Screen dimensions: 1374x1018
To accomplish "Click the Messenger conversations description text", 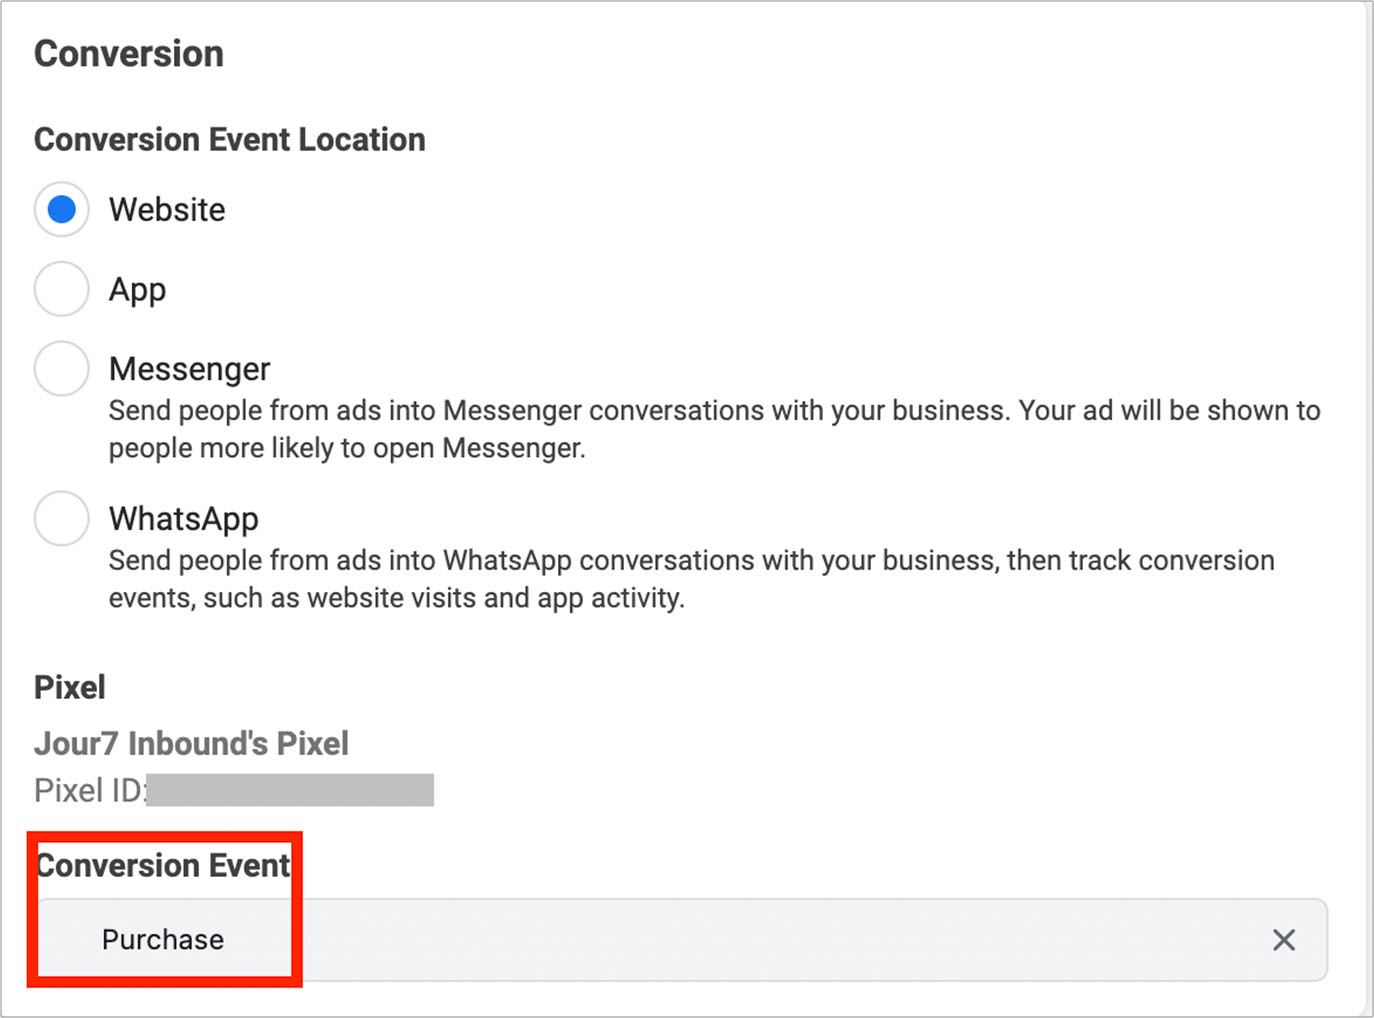I will tap(713, 429).
